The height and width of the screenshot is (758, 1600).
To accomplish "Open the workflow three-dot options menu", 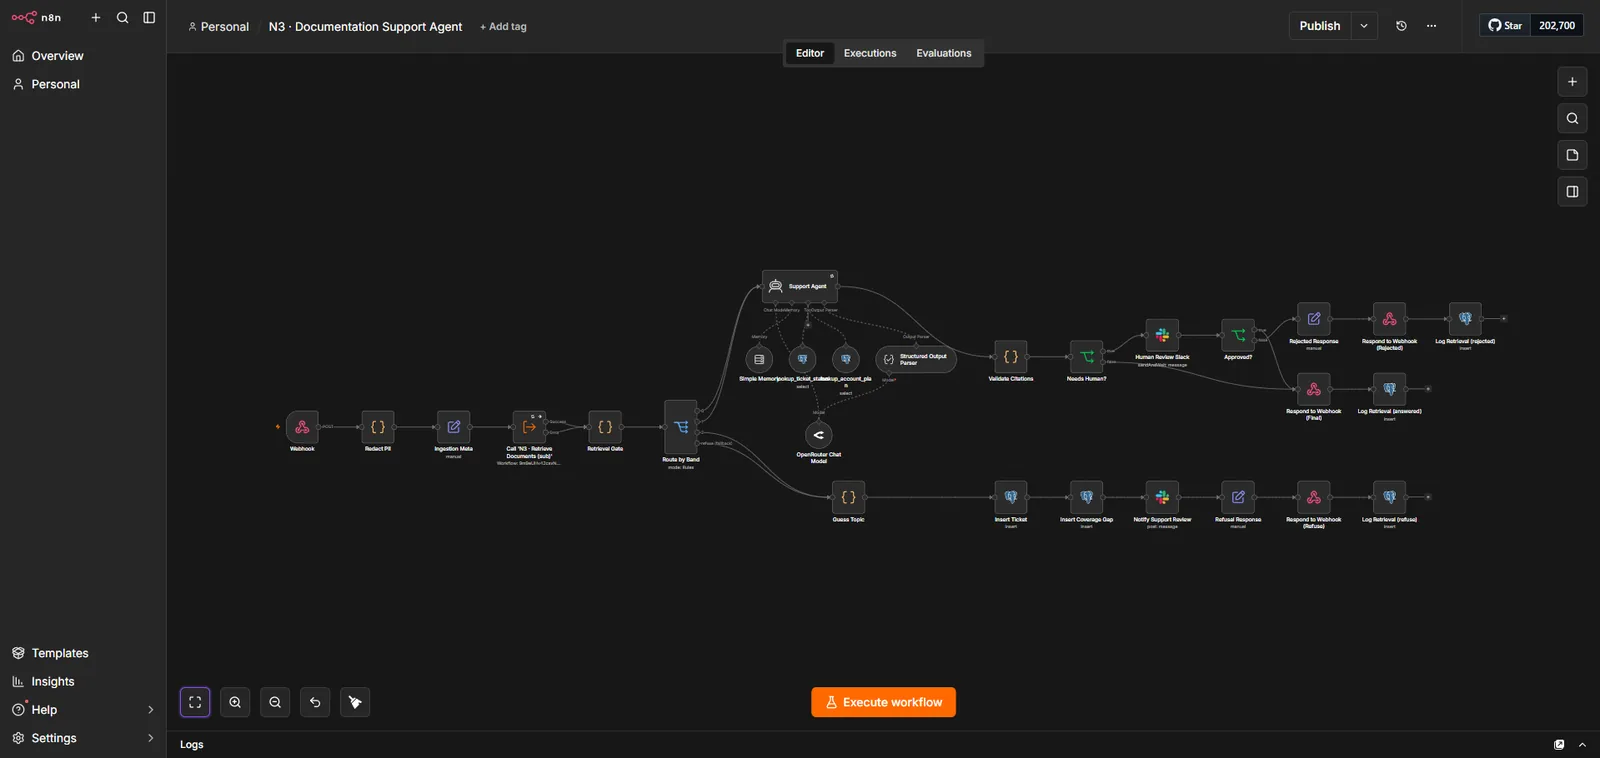I will 1431,26.
